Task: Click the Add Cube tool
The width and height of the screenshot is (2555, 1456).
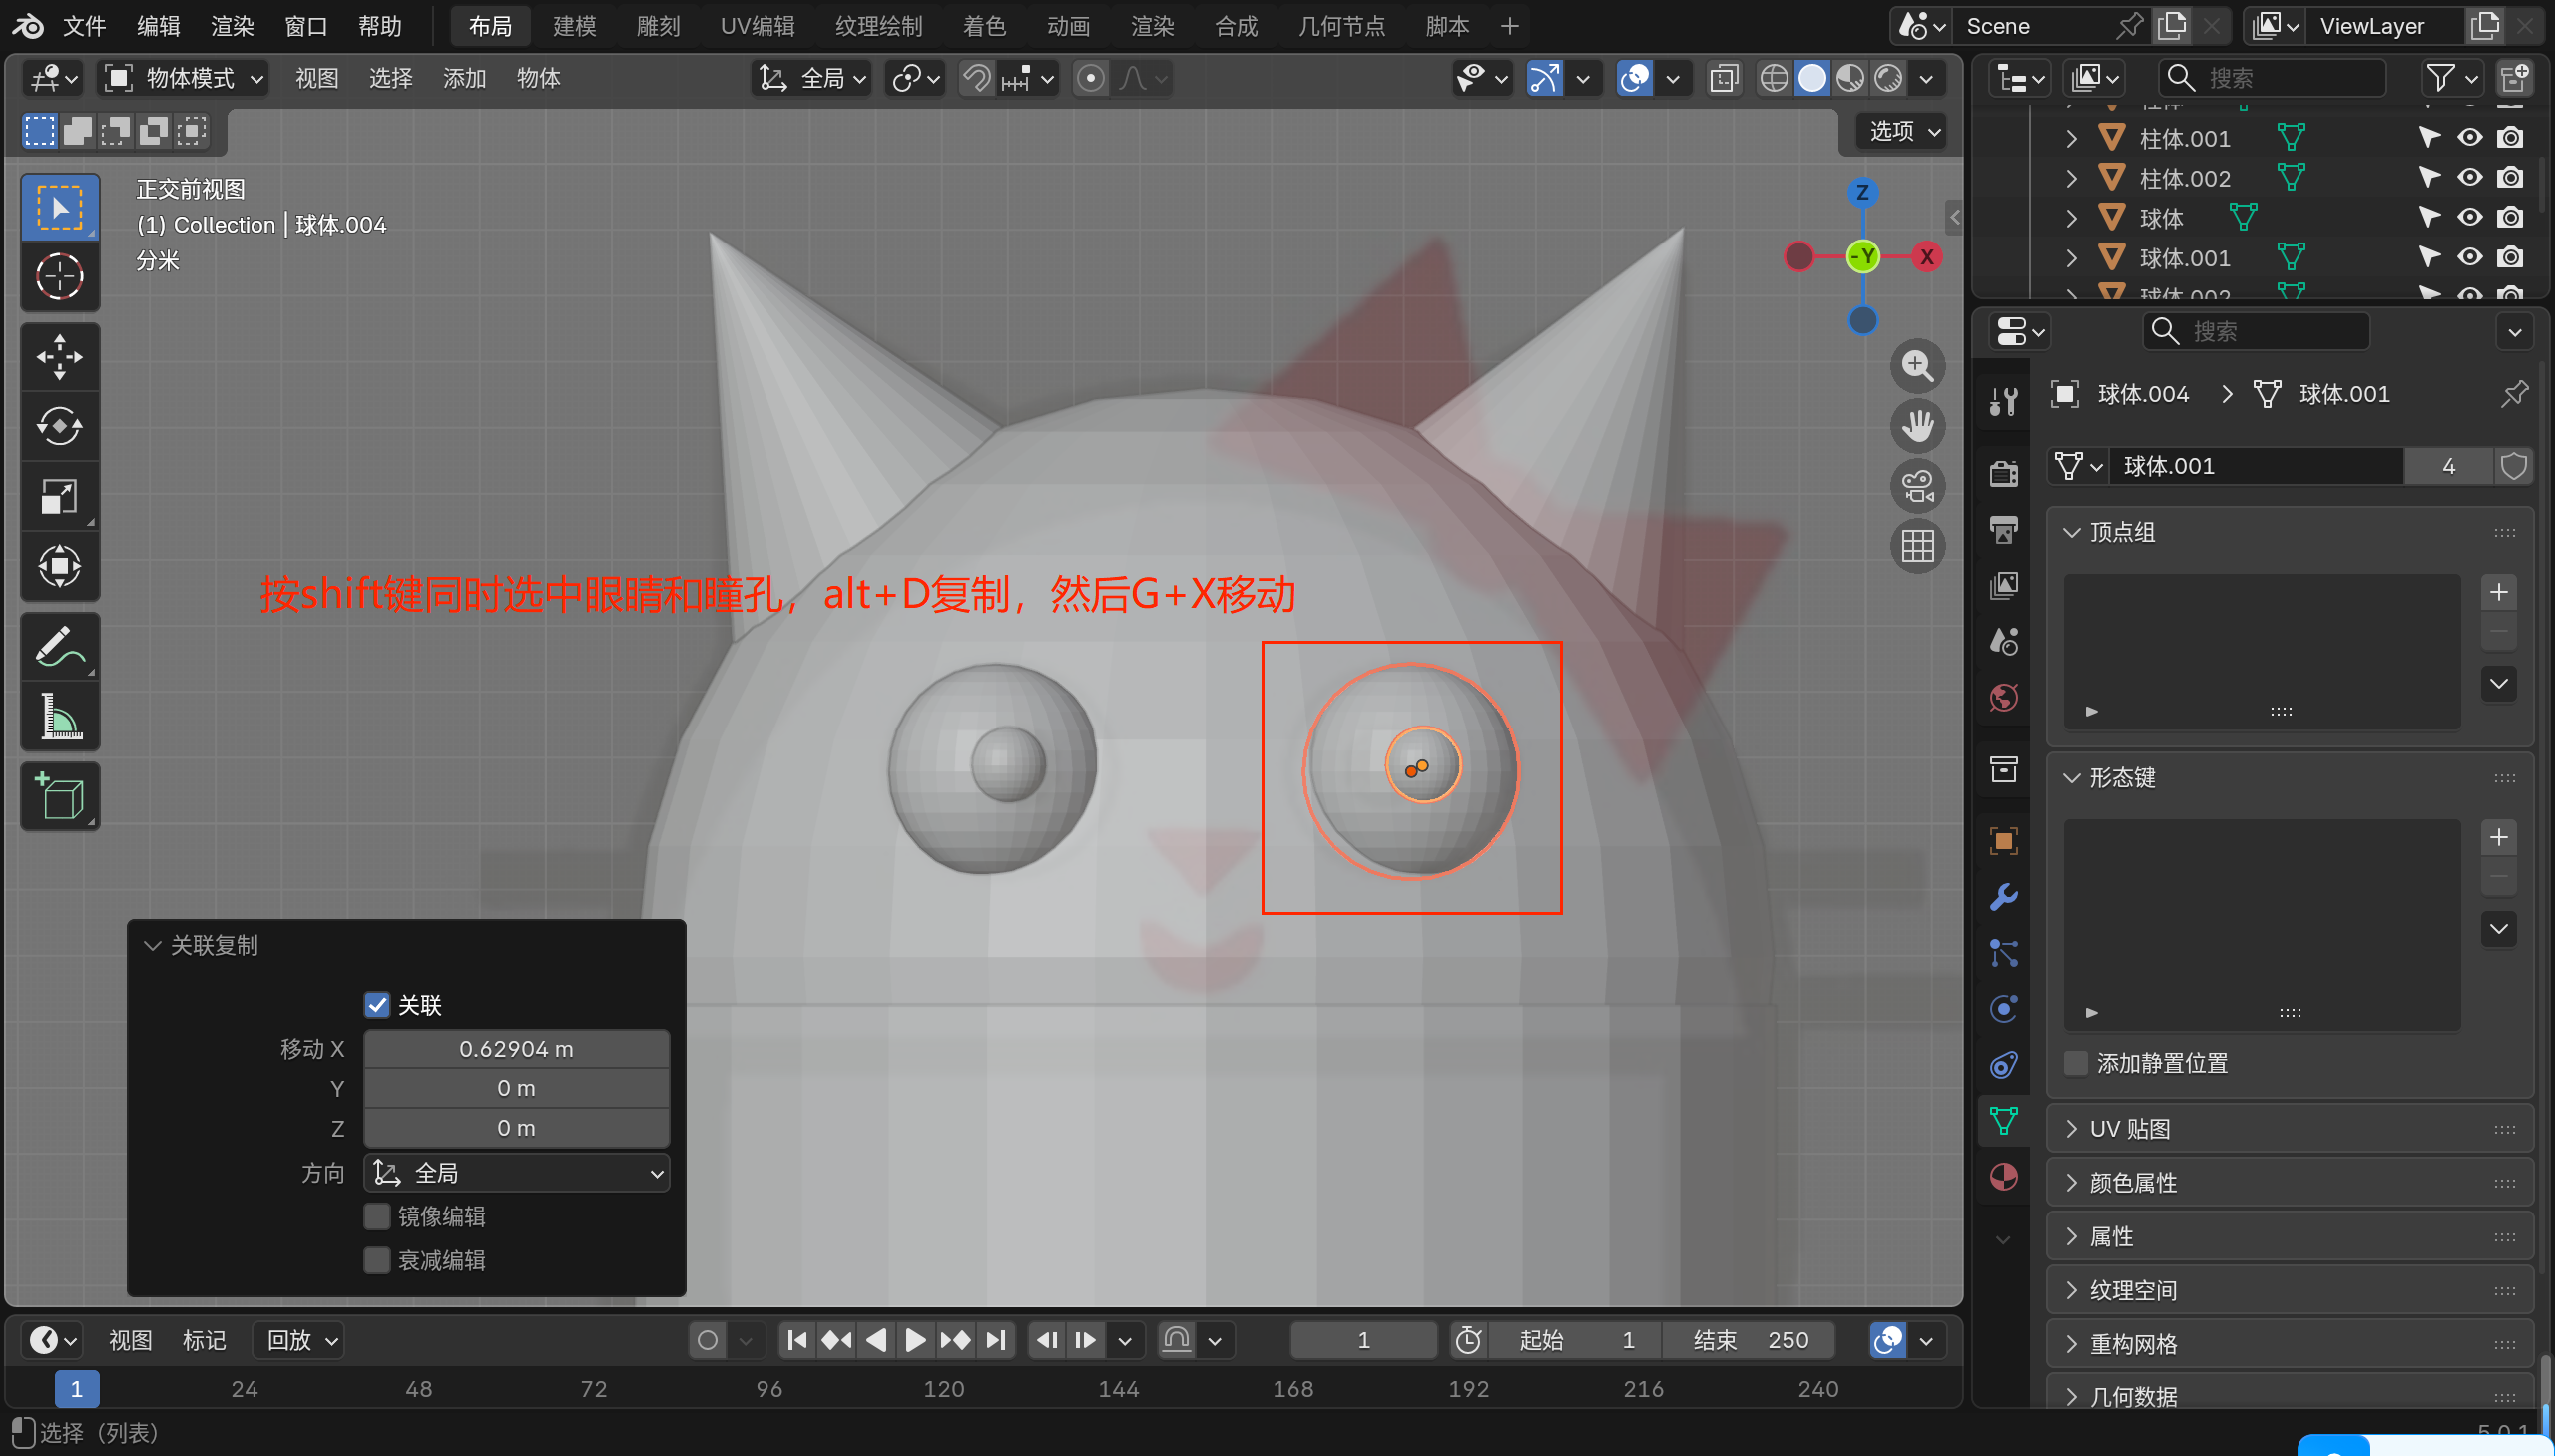Action: click(x=59, y=796)
